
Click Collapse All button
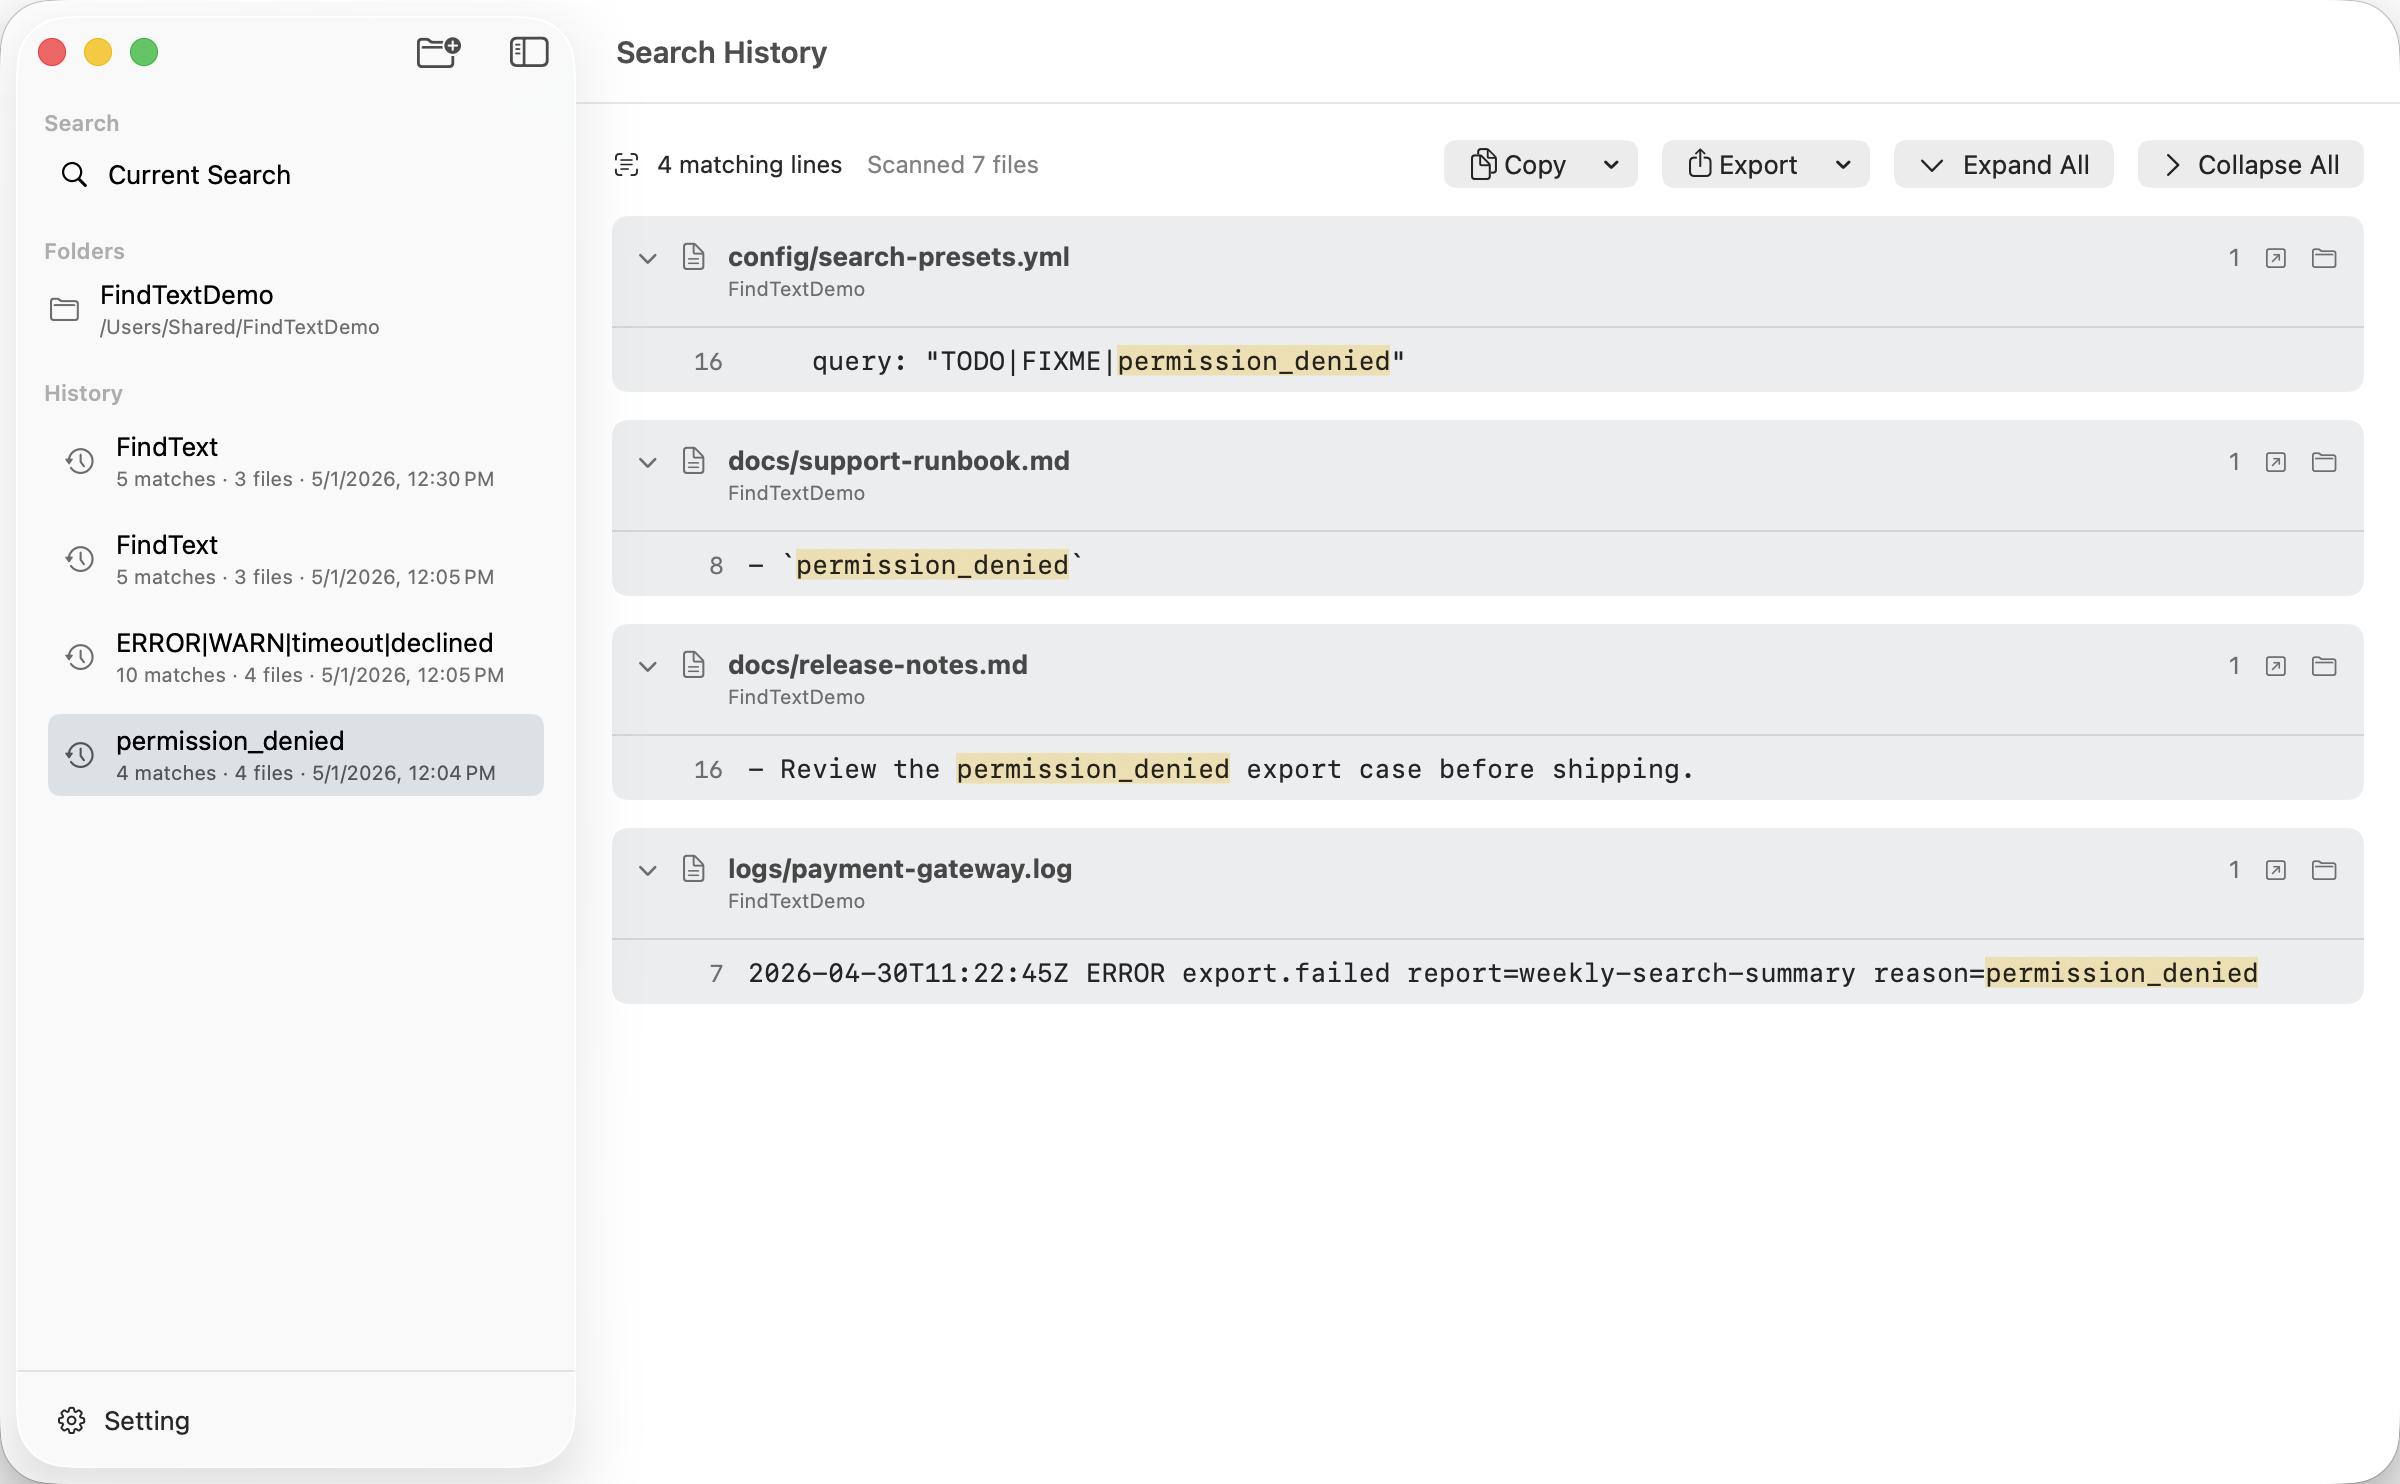(2251, 165)
